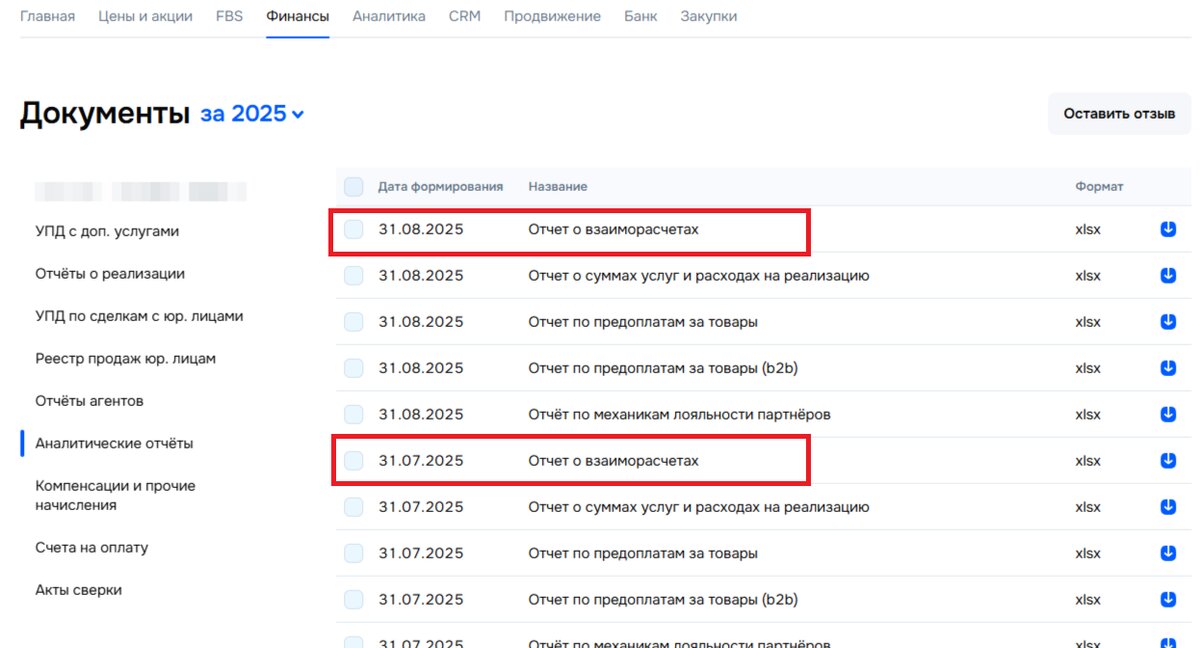Open the Главная tab

click(47, 16)
